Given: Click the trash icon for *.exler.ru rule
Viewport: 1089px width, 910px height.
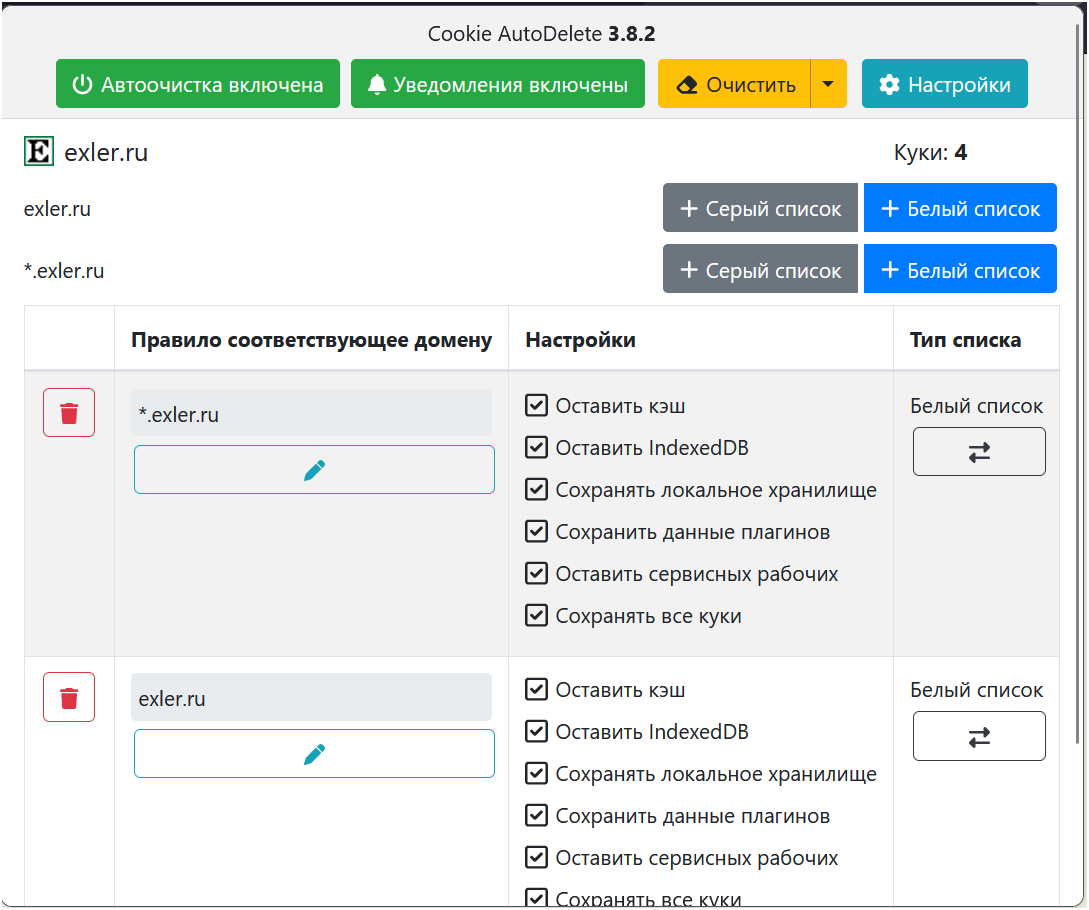Looking at the screenshot, I should 69,413.
